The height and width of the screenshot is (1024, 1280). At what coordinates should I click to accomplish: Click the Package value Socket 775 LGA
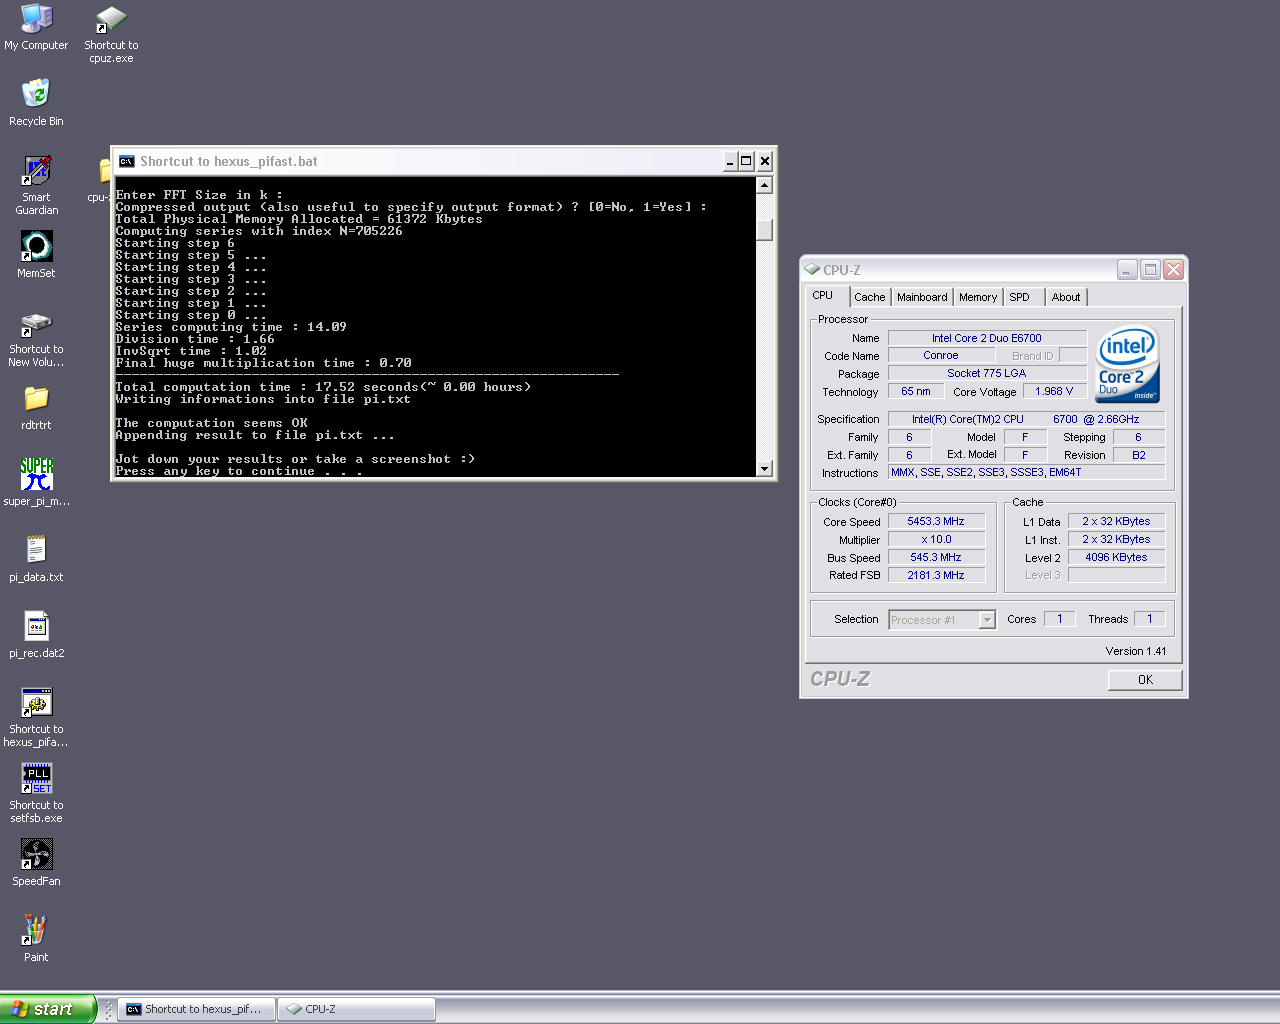coord(987,373)
